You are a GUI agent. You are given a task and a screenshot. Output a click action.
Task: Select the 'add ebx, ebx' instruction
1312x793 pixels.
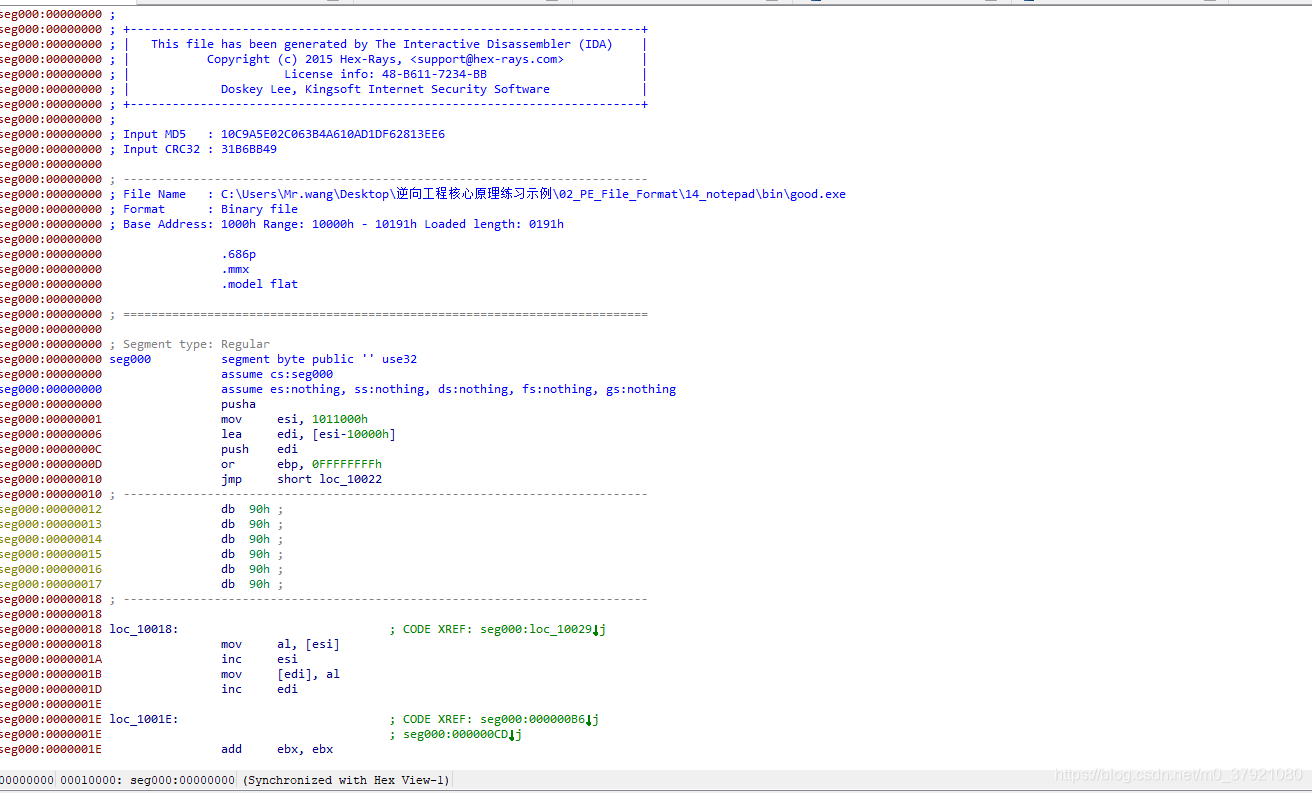(277, 749)
